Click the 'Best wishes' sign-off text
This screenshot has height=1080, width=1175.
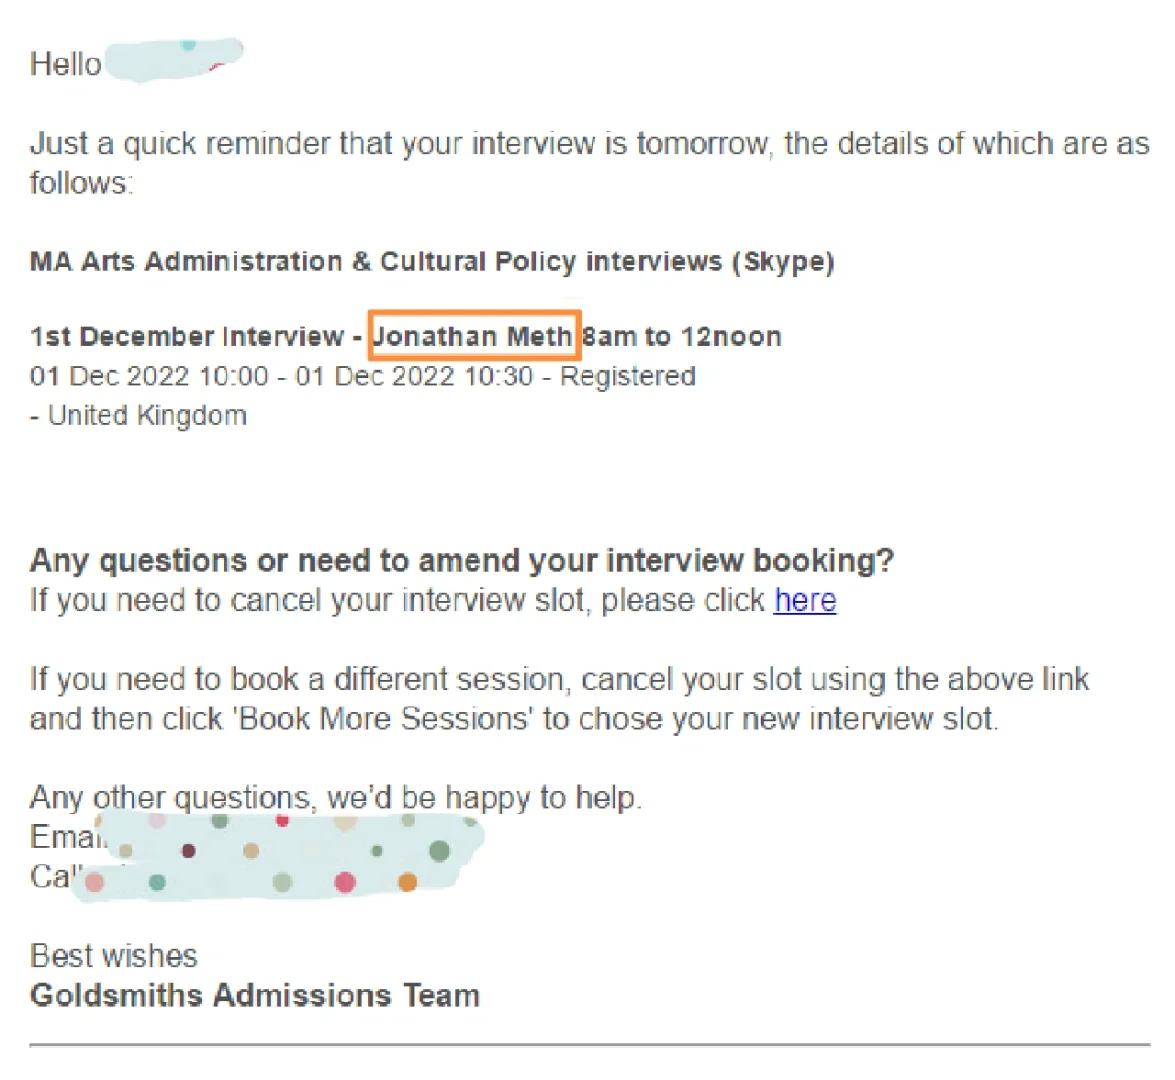point(113,956)
